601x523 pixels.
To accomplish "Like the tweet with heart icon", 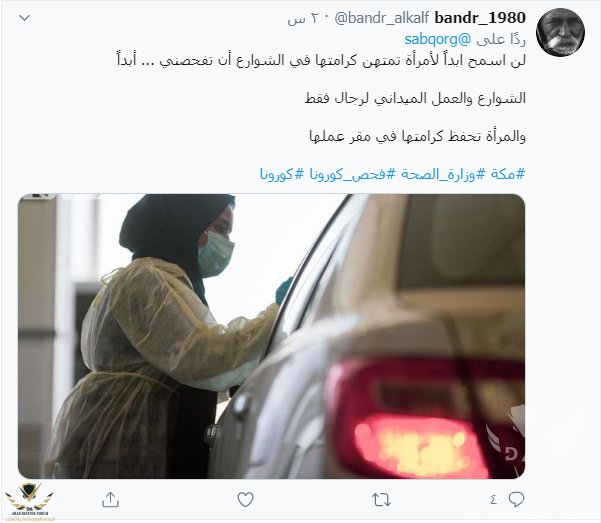I will [x=245, y=500].
